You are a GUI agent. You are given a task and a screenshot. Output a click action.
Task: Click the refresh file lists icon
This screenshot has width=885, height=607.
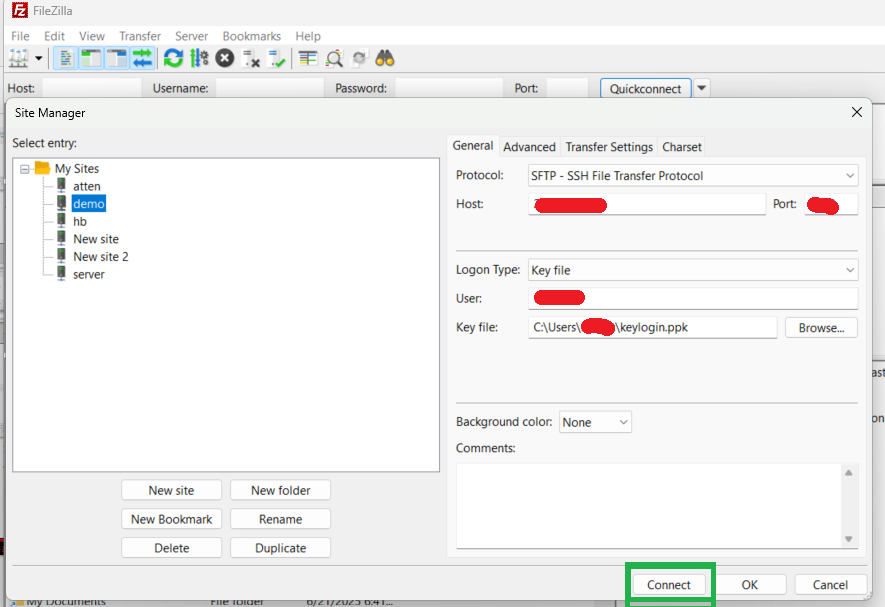pyautogui.click(x=173, y=58)
